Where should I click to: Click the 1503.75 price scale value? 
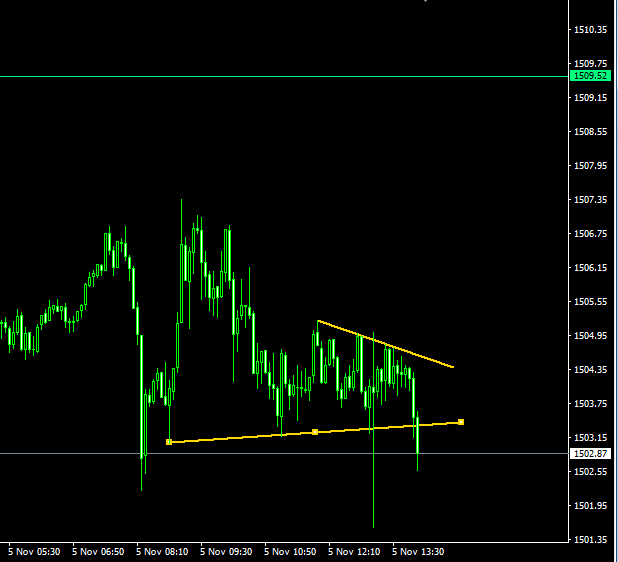coord(590,404)
